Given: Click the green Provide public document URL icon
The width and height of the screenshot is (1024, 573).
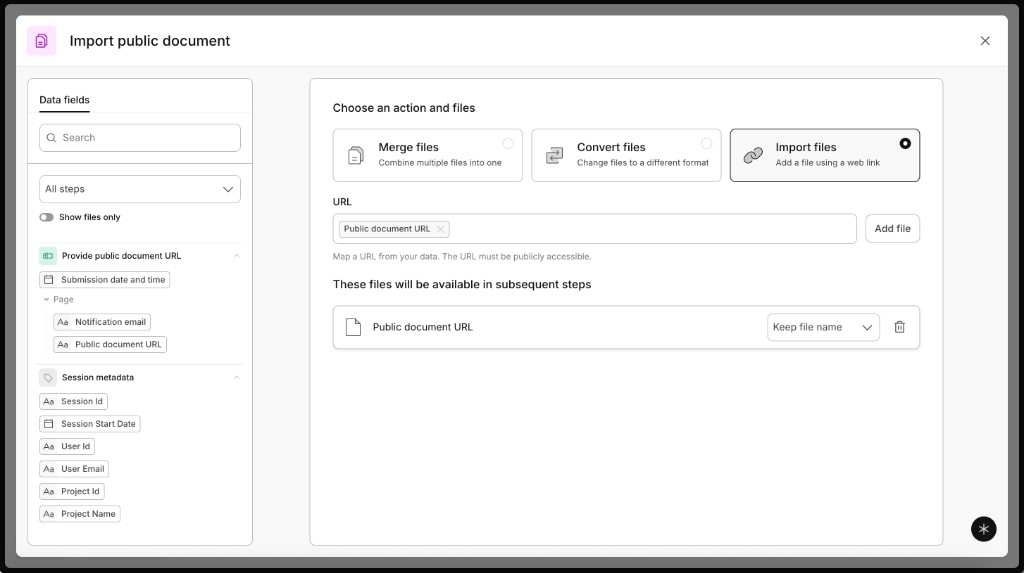Looking at the screenshot, I should click(x=48, y=256).
